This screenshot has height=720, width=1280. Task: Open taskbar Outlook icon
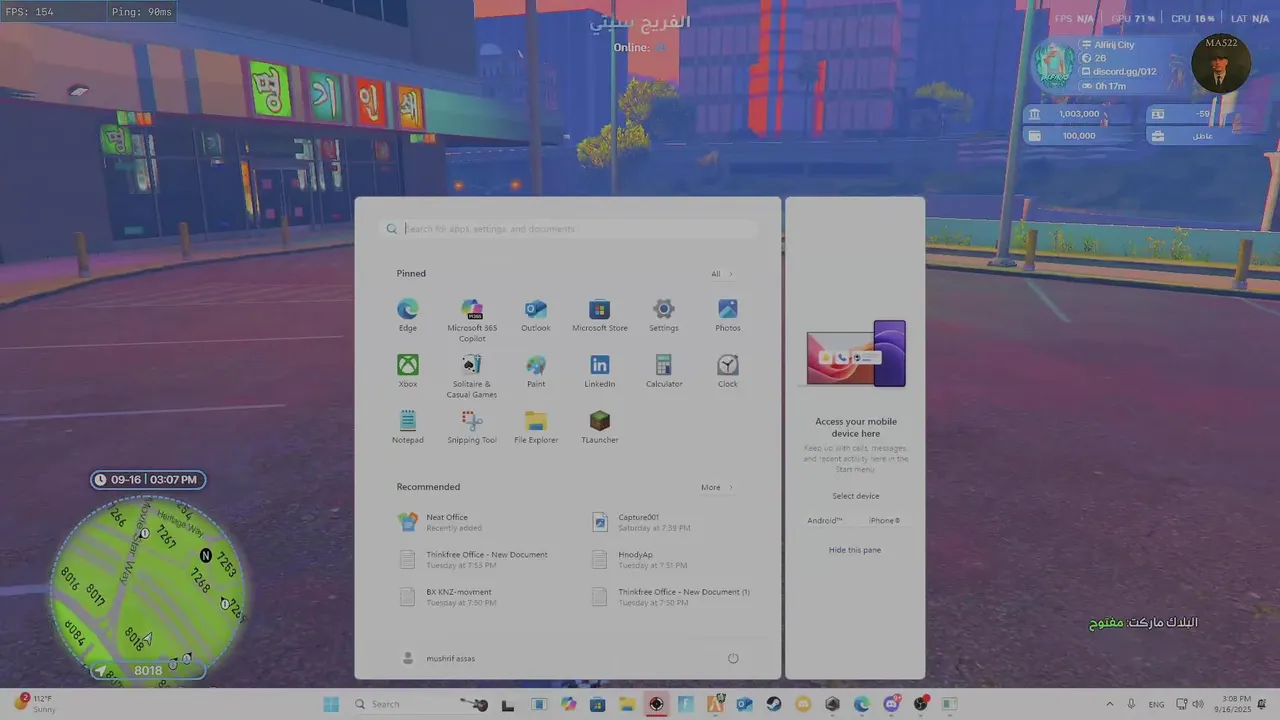tap(744, 704)
